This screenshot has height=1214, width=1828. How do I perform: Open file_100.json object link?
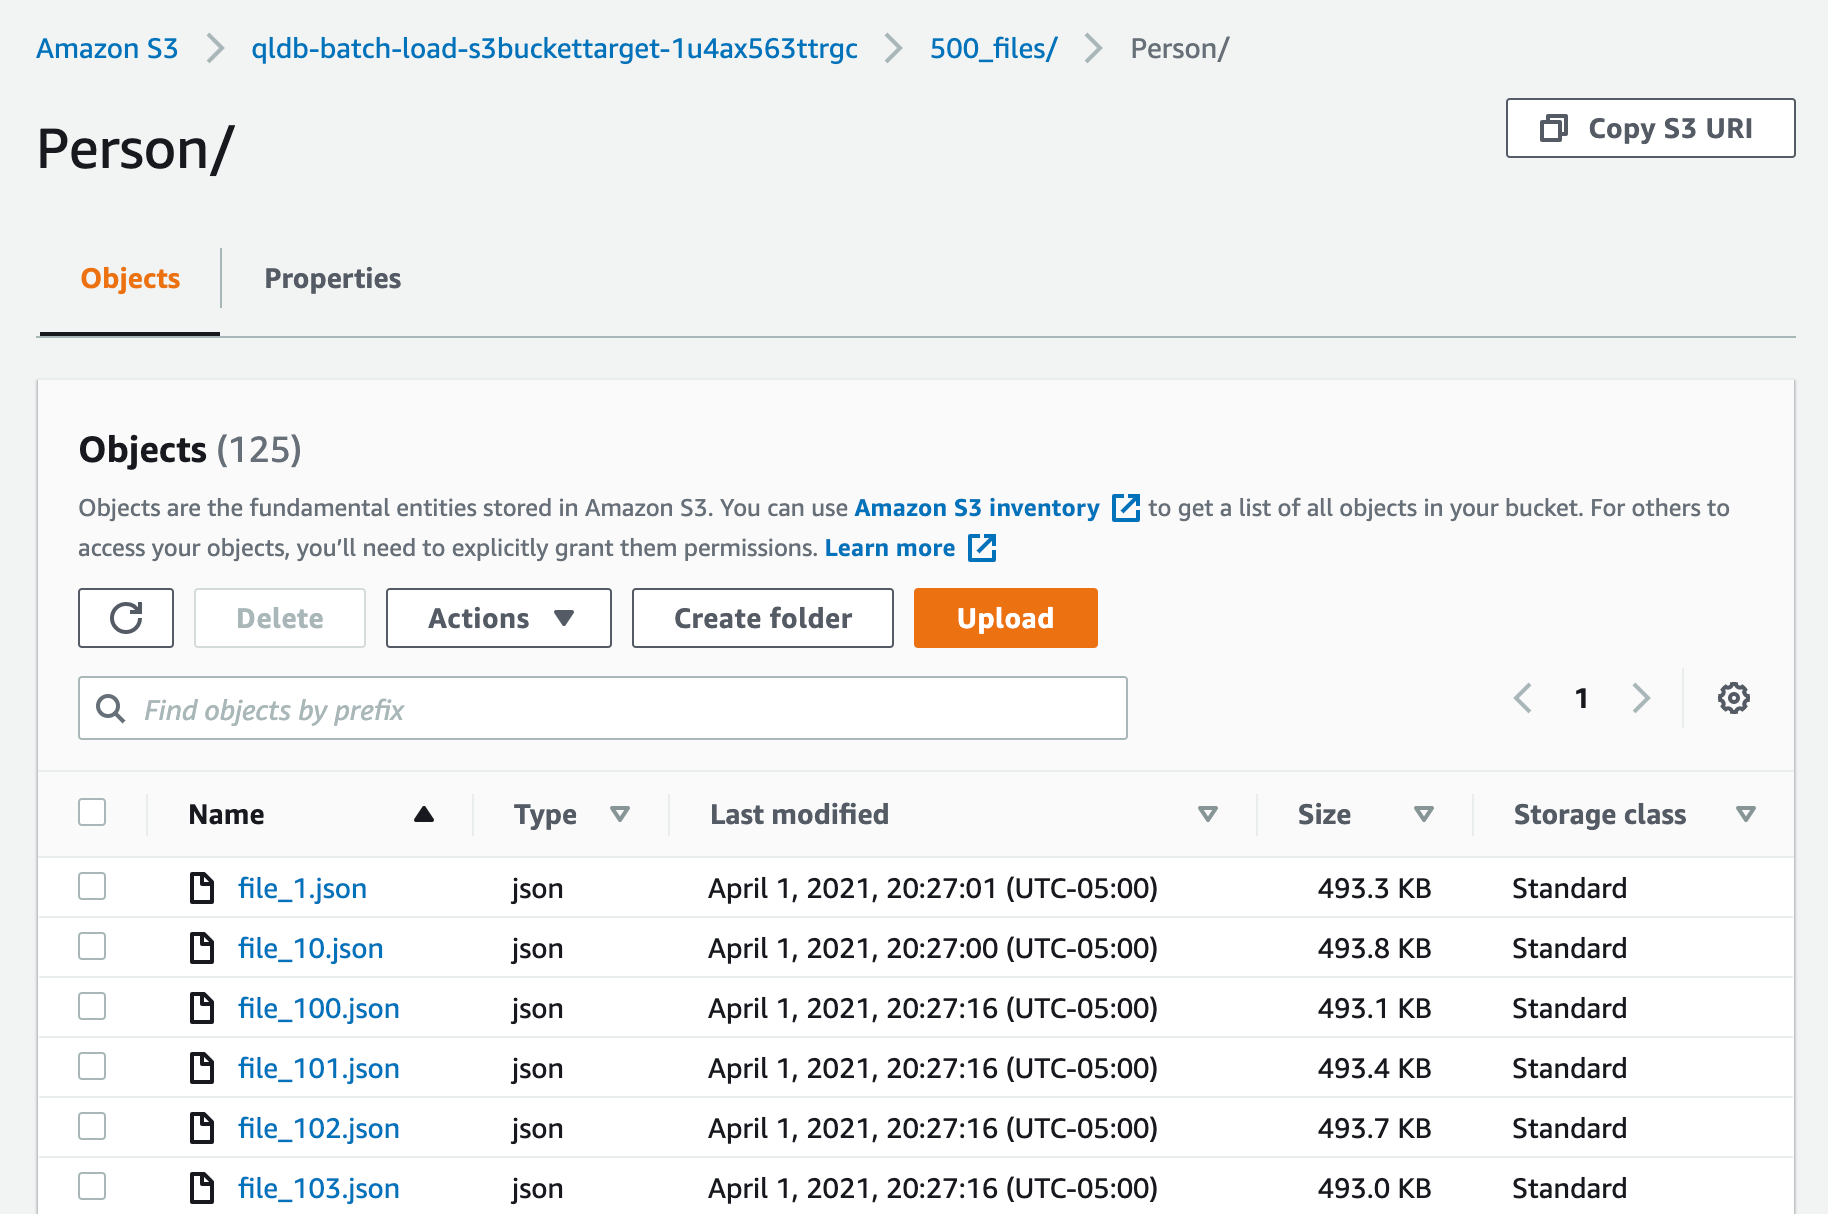click(x=318, y=1008)
